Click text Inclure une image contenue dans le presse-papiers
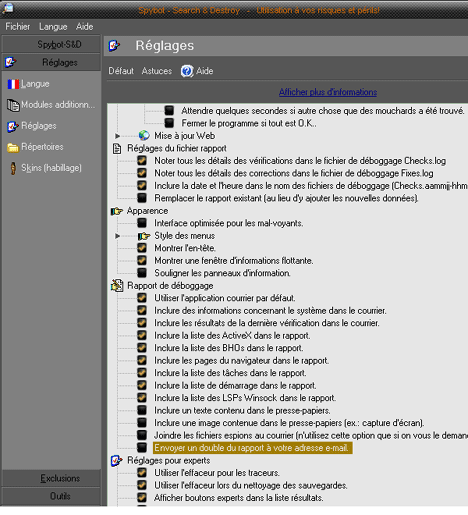Viewport: 468px width, 515px height. click(289, 423)
